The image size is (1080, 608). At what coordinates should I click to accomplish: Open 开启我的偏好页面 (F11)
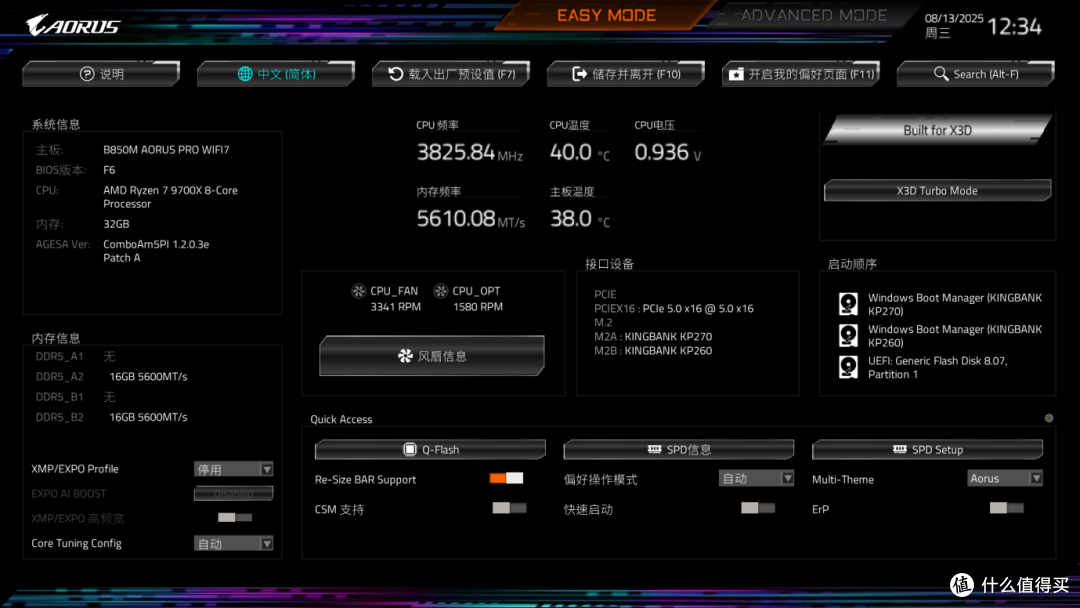(801, 74)
